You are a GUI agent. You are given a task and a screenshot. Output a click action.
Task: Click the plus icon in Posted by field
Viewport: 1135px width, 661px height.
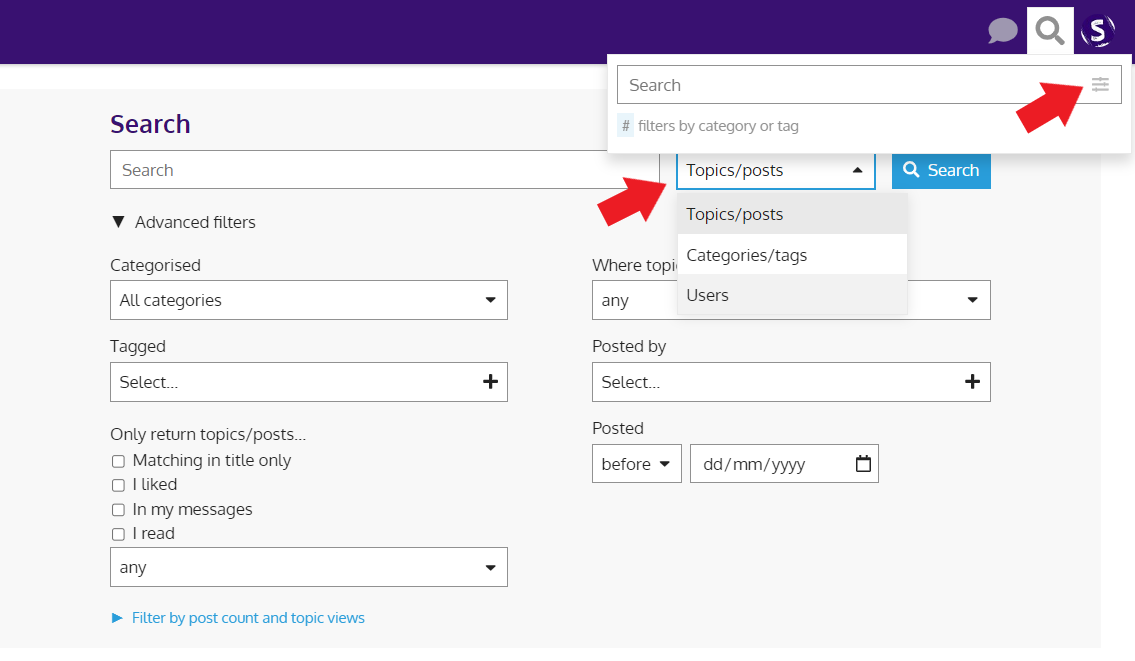pyautogui.click(x=972, y=382)
